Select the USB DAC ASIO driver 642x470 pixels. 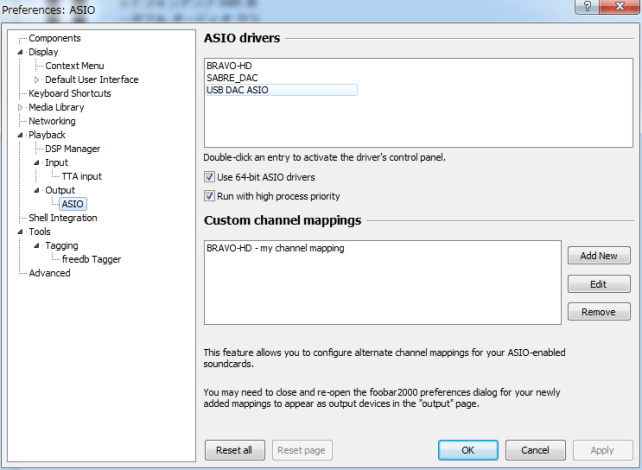pyautogui.click(x=237, y=90)
